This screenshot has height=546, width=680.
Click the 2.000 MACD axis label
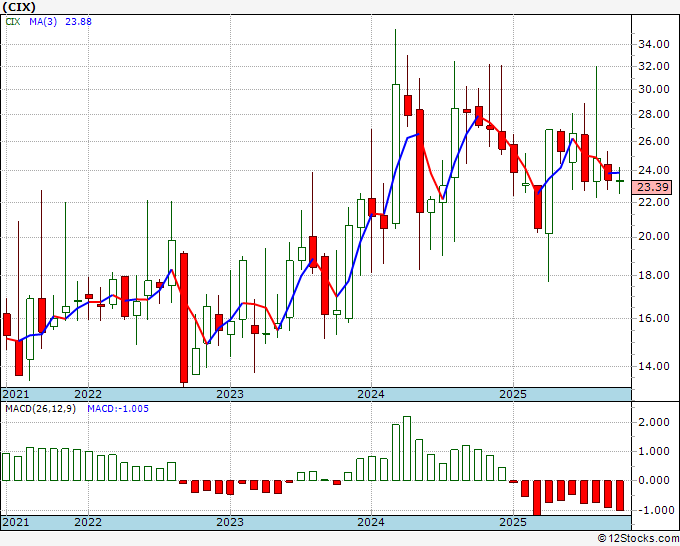tap(654, 423)
